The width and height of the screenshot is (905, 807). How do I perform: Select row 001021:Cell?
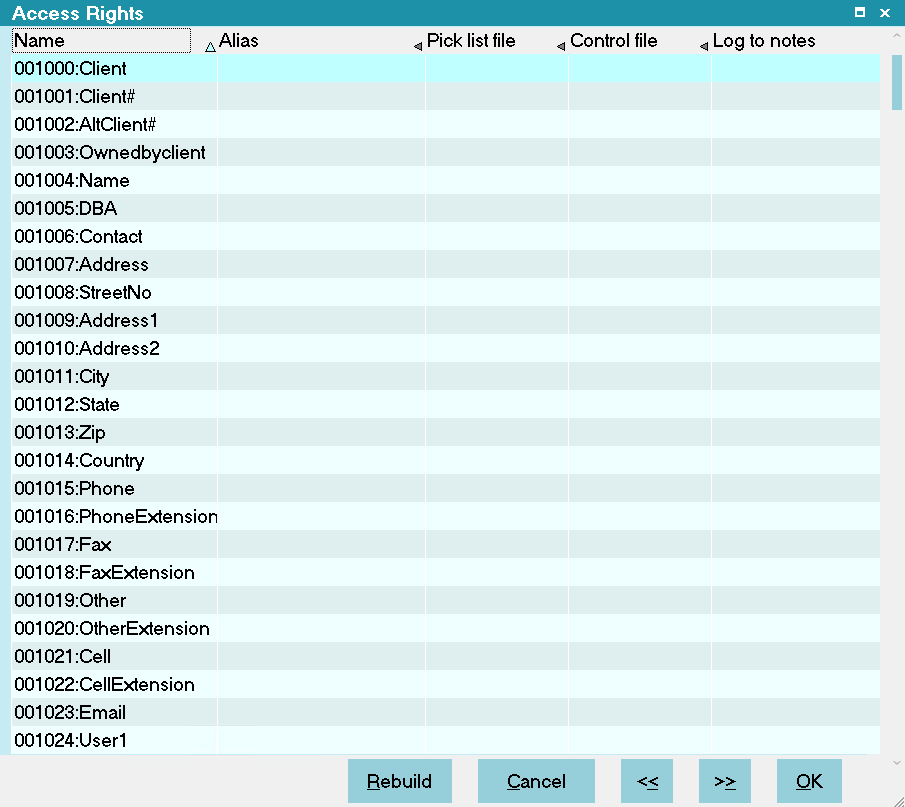(446, 656)
